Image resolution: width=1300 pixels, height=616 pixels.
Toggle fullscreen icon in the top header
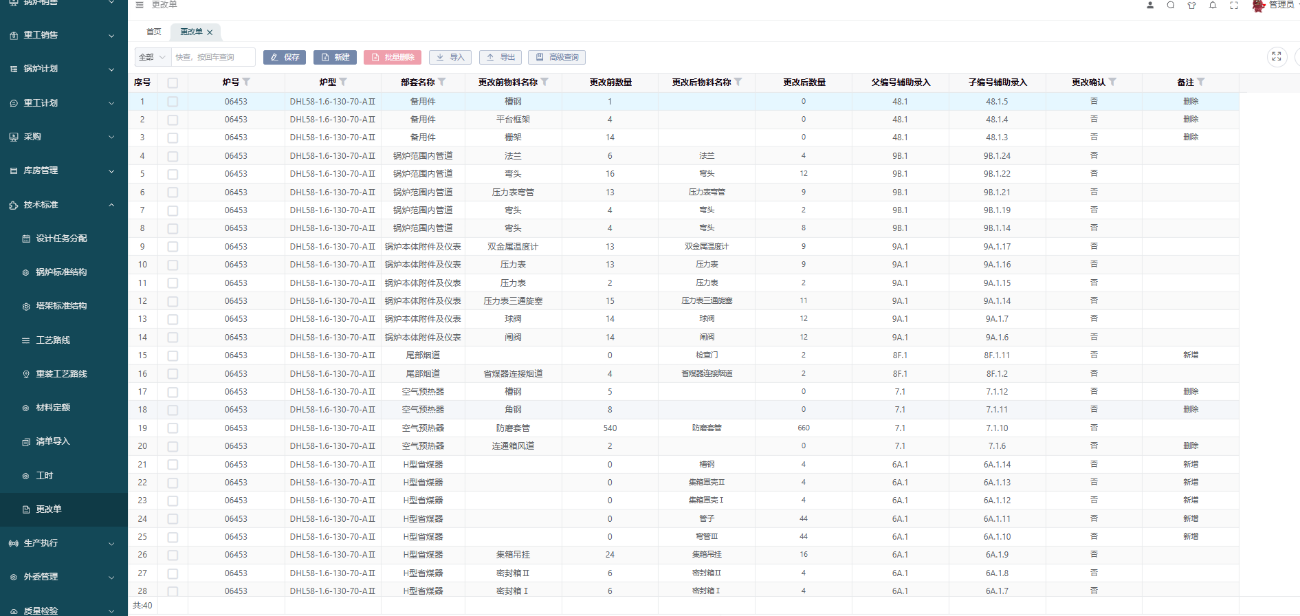click(1234, 5)
